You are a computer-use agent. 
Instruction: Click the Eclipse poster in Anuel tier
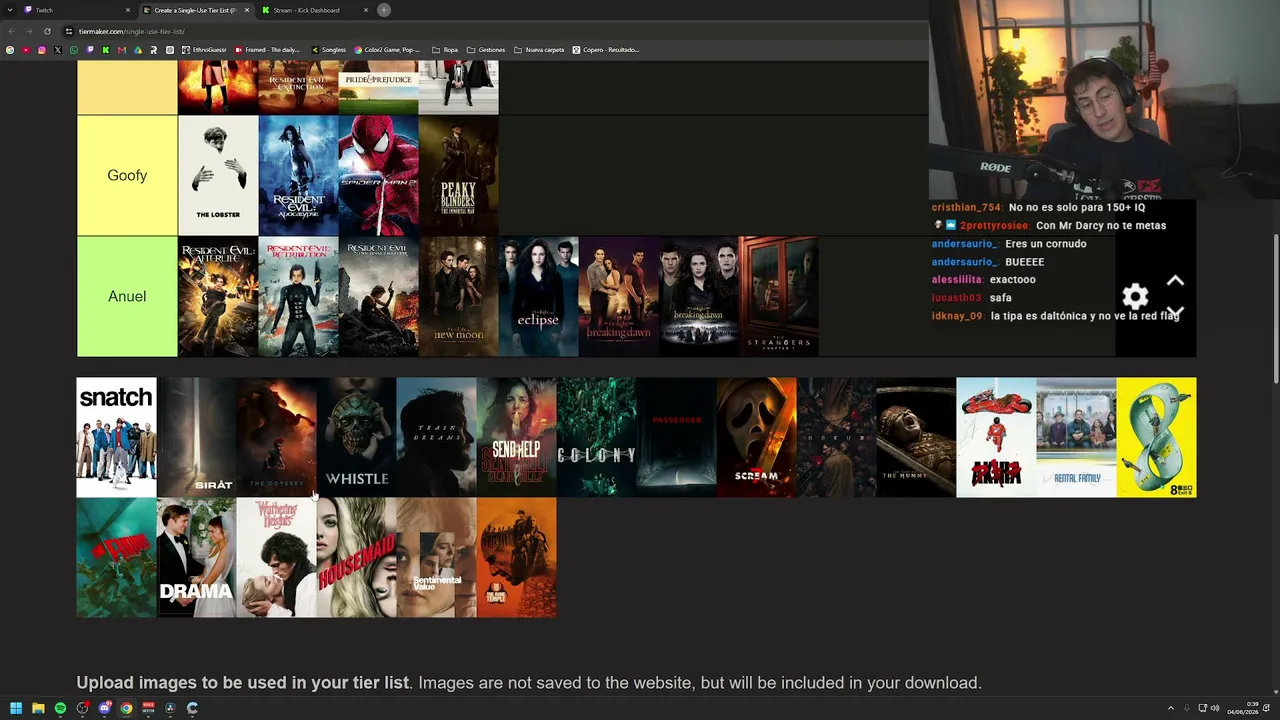tap(538, 296)
